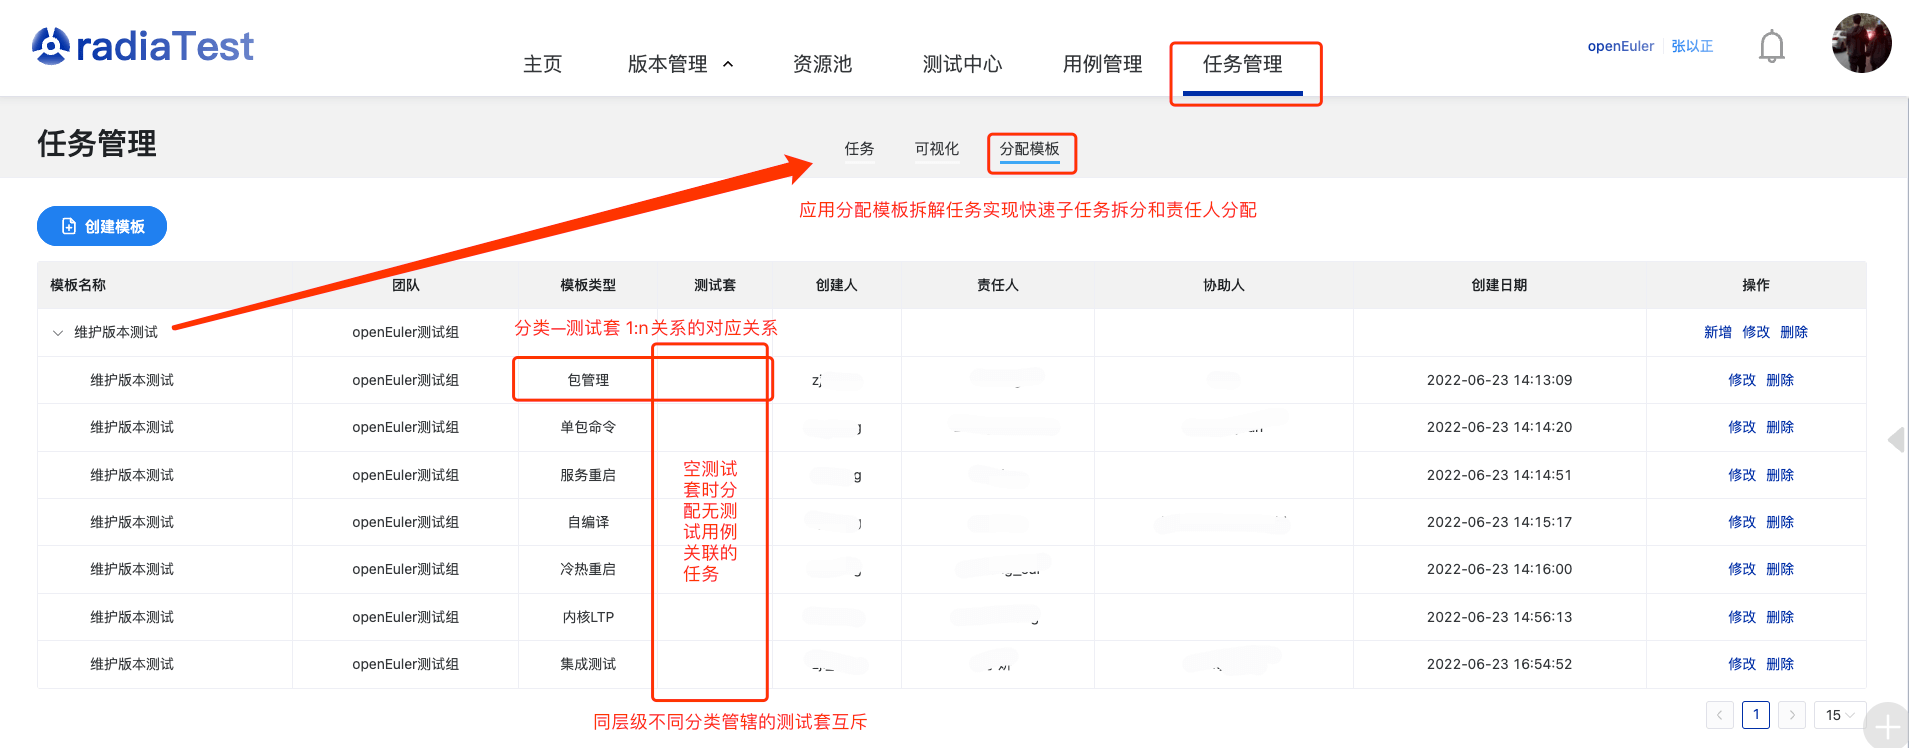
Task: Open the user avatar profile picture
Action: coord(1860,43)
